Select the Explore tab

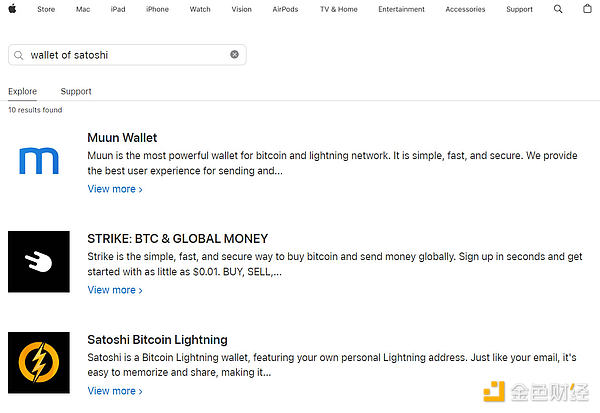tap(22, 91)
